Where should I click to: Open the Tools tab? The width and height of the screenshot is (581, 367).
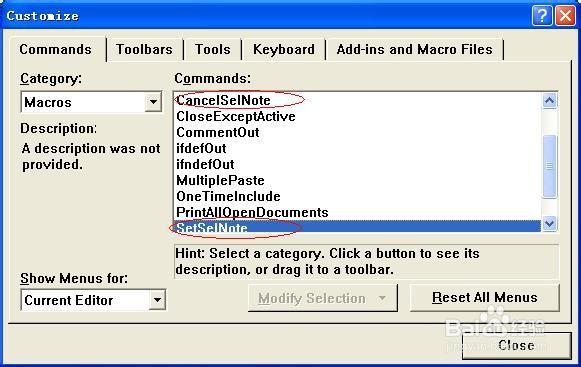click(213, 49)
